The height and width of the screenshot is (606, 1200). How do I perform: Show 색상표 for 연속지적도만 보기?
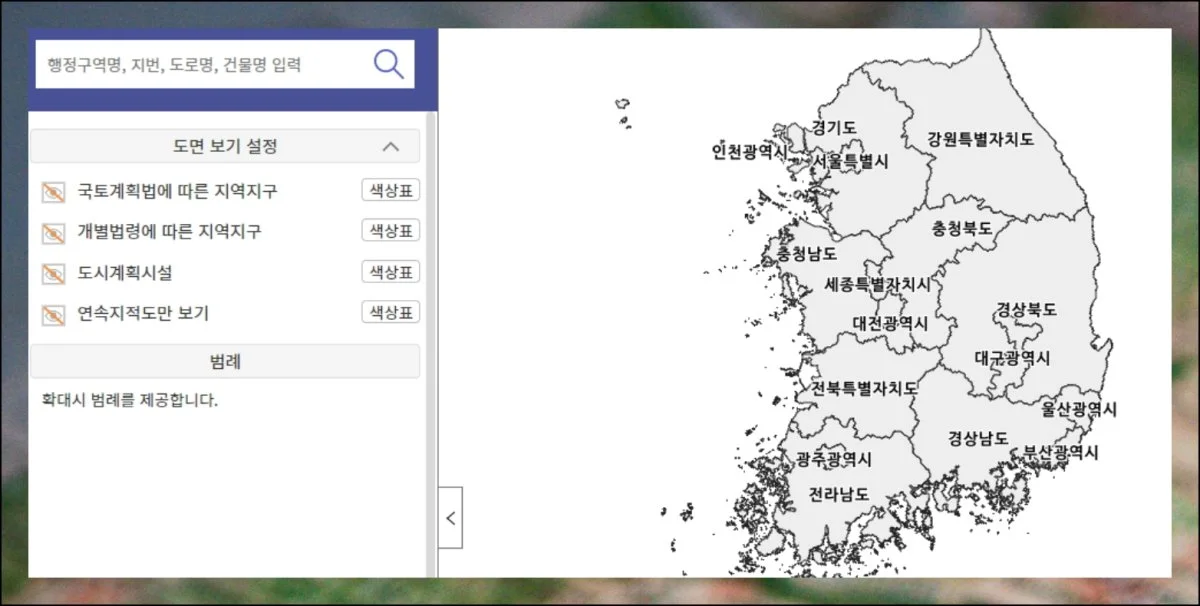(x=390, y=313)
